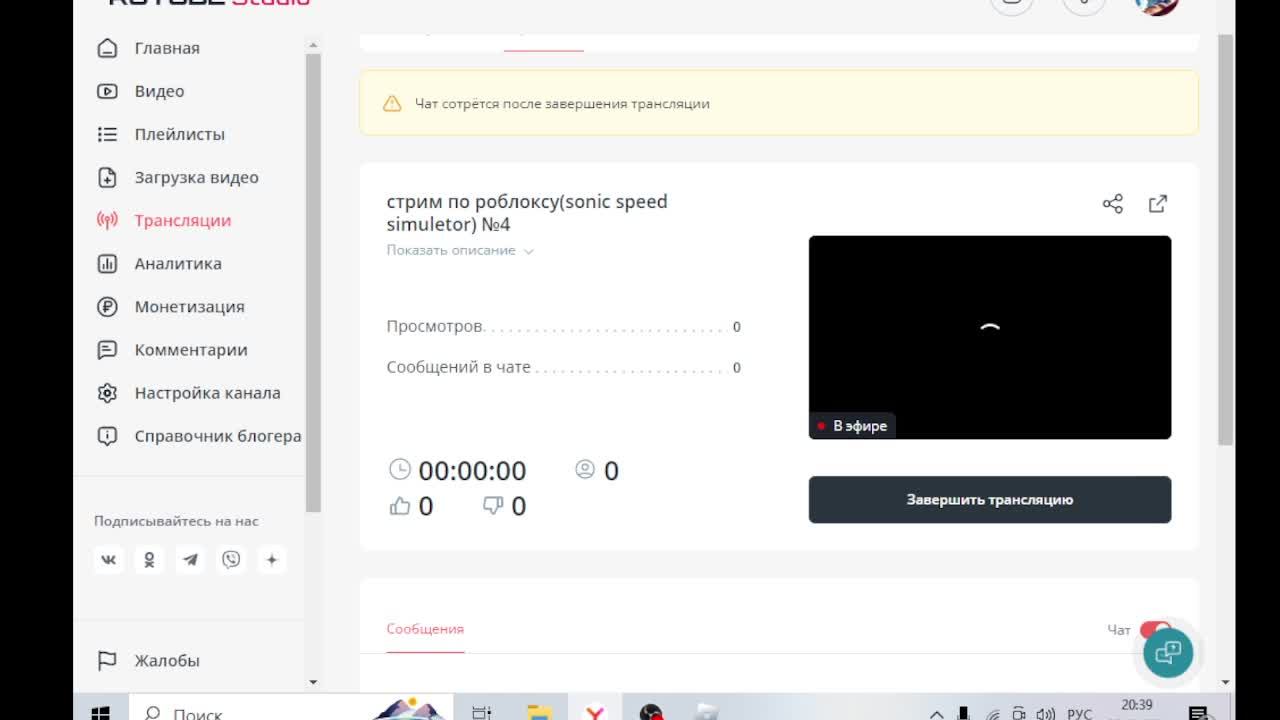Open the stream in a new window icon
This screenshot has width=1280, height=720.
[1158, 204]
